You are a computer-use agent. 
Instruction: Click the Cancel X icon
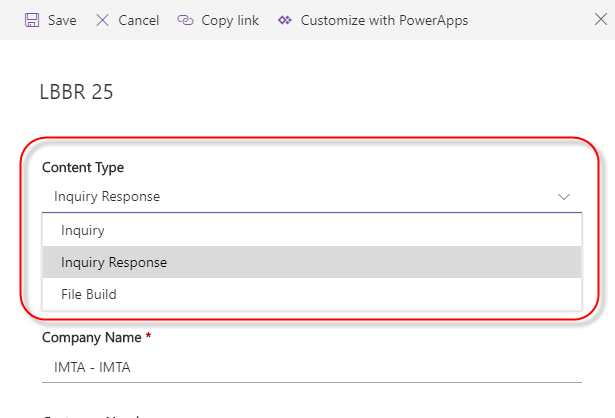tap(103, 20)
